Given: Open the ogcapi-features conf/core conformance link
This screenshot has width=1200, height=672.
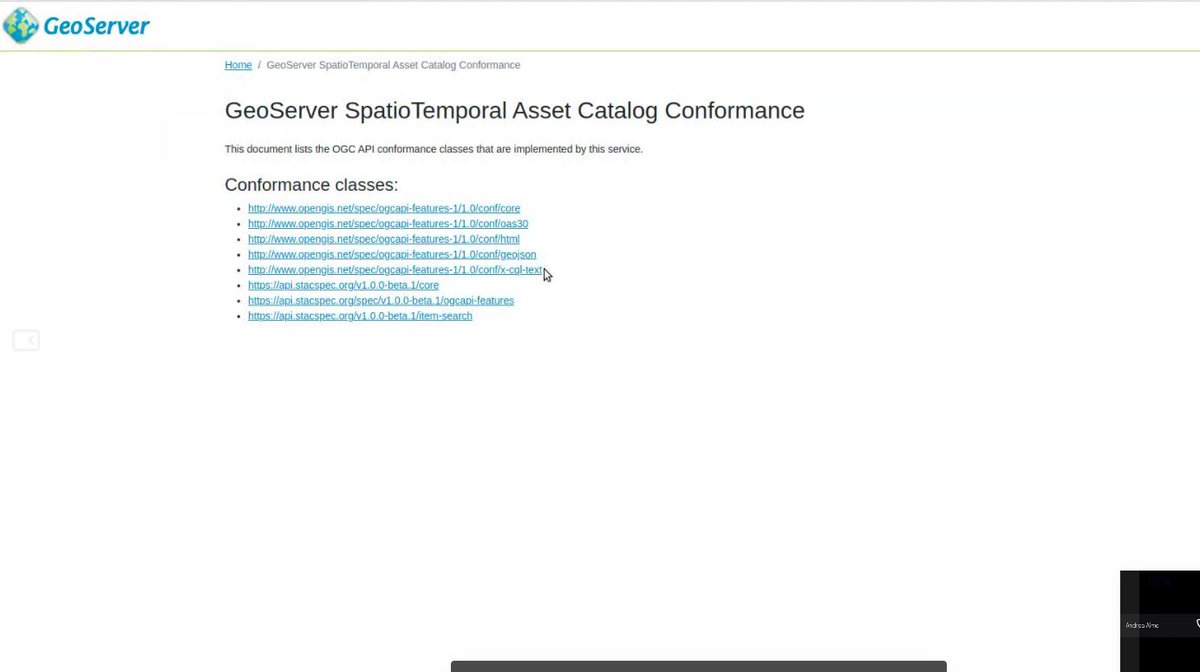Looking at the screenshot, I should pos(384,208).
